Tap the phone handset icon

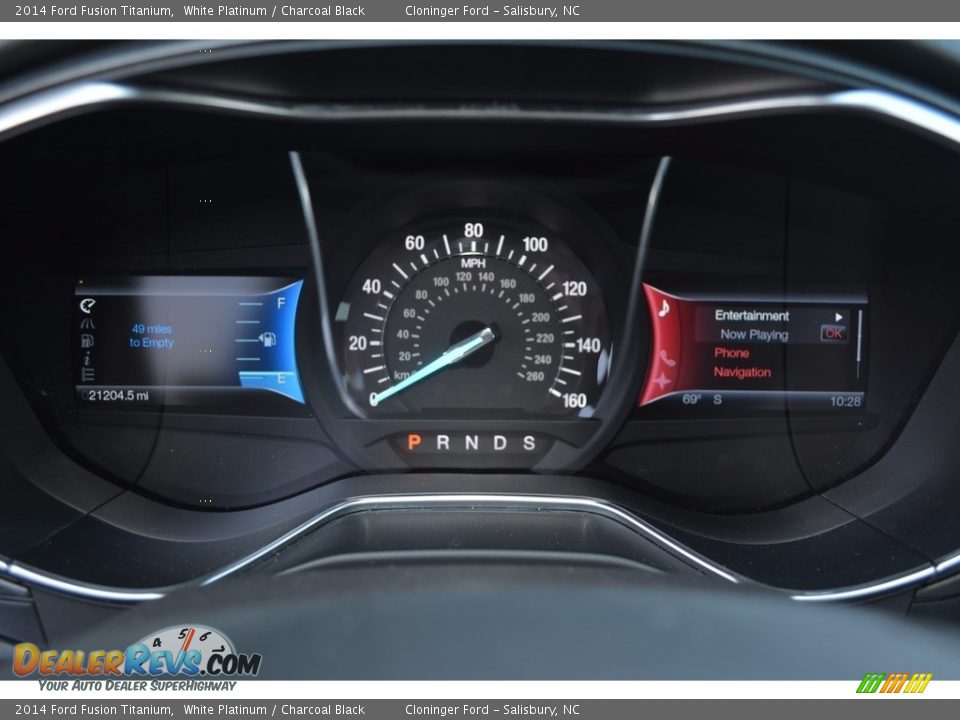pos(667,358)
